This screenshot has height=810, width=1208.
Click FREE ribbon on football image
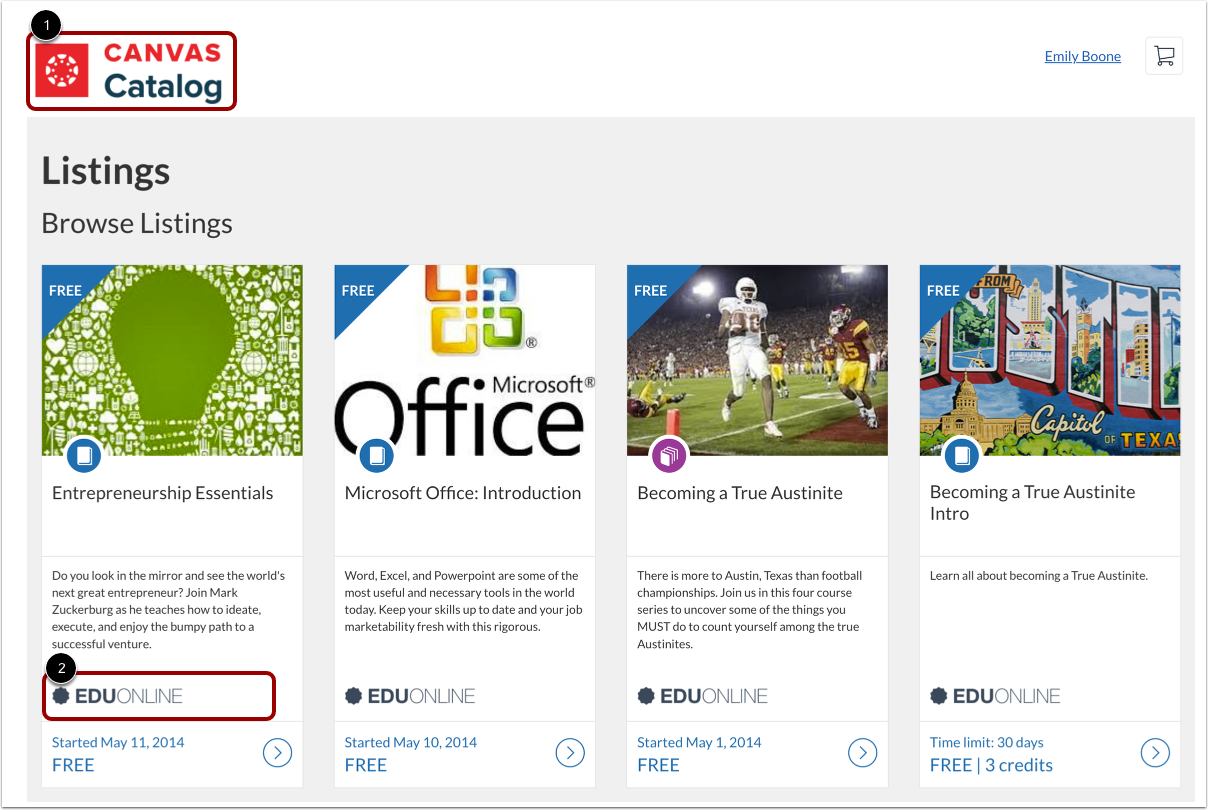pyautogui.click(x=651, y=291)
